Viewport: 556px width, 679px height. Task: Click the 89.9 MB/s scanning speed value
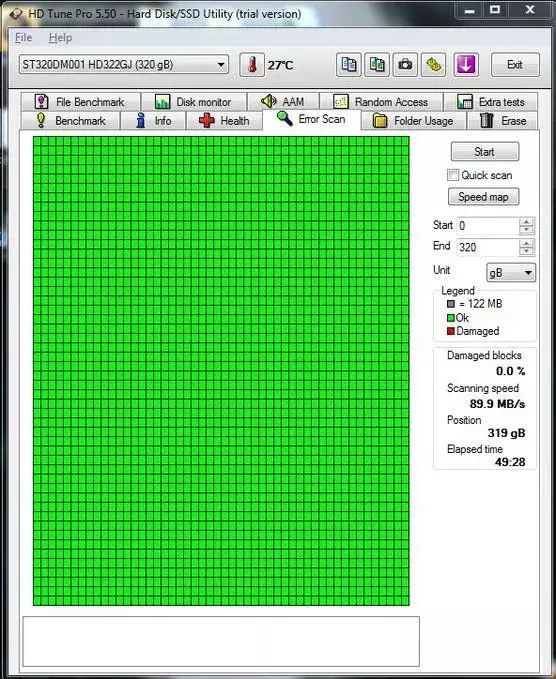(x=497, y=404)
